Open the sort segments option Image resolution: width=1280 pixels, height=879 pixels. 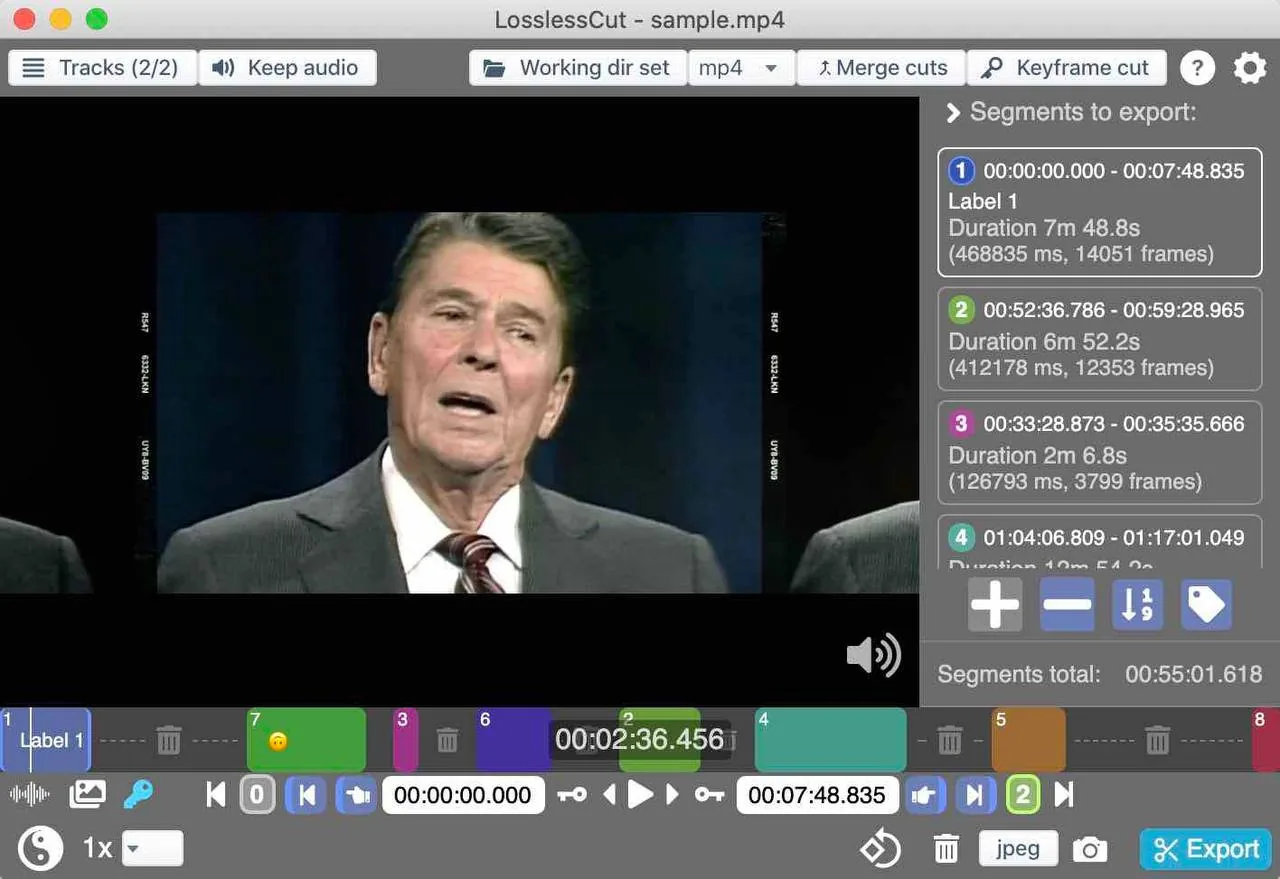(1138, 605)
